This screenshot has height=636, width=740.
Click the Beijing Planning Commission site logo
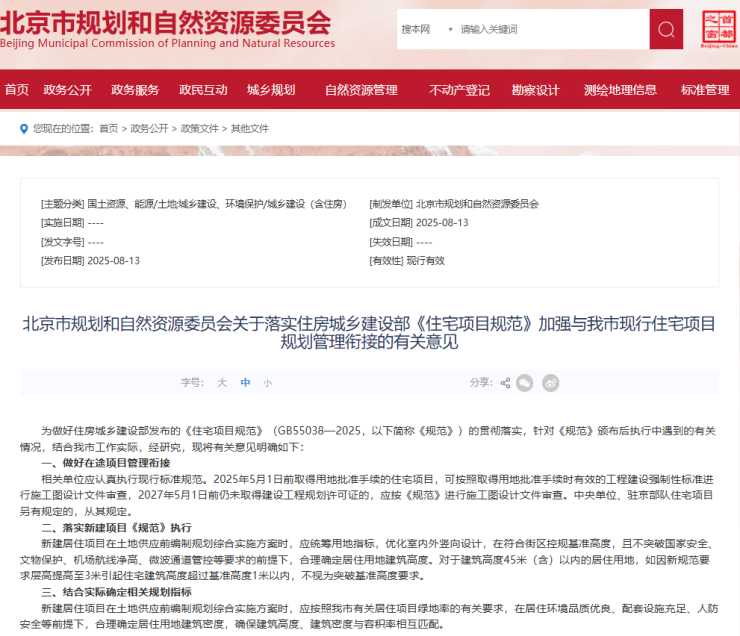(x=167, y=27)
